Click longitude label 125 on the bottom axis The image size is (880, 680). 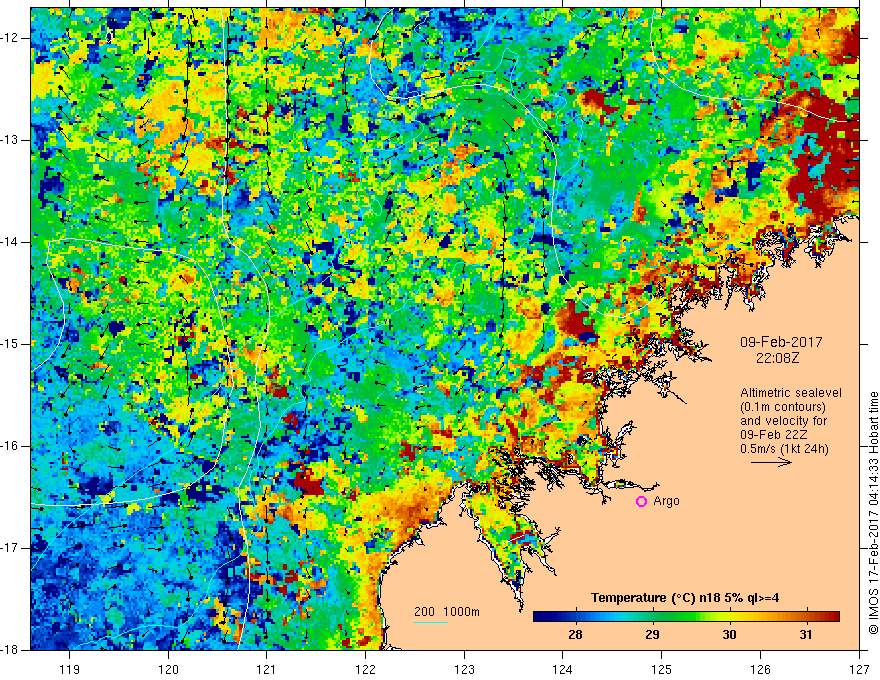pos(662,669)
